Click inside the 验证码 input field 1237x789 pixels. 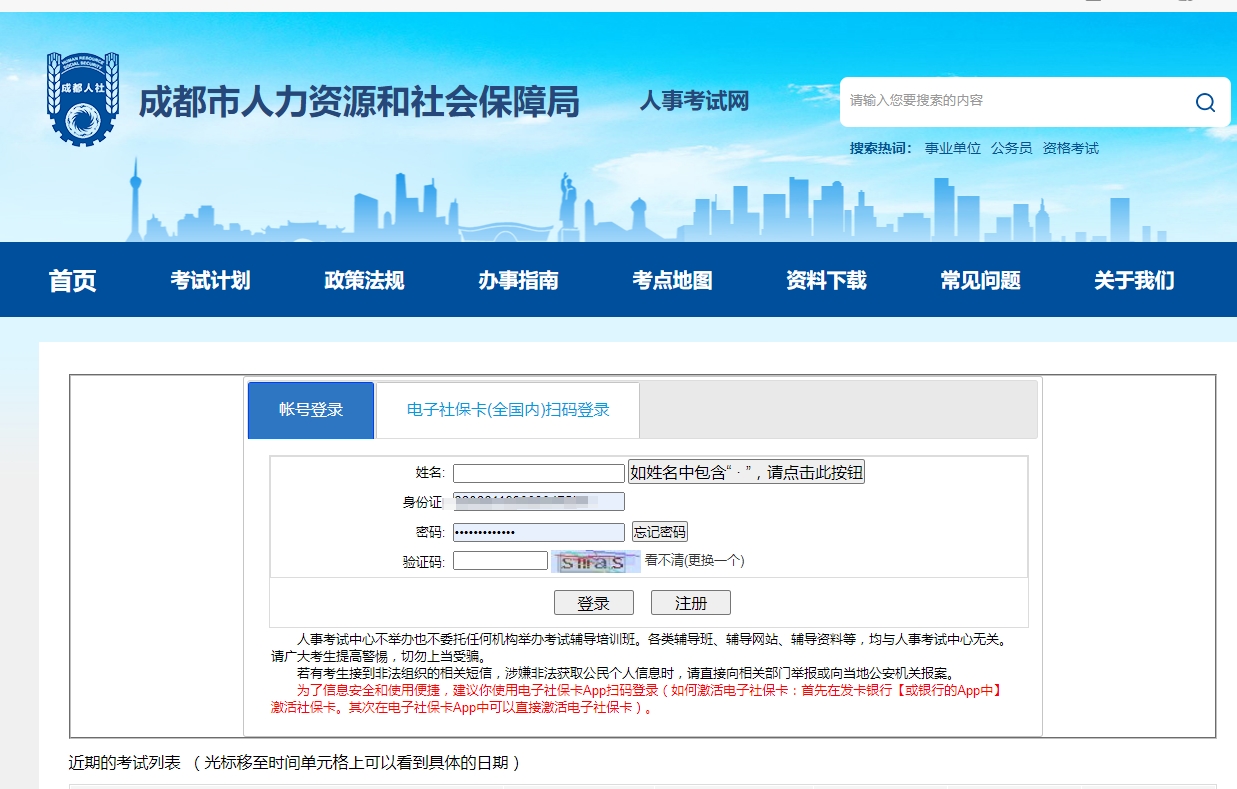(x=500, y=560)
